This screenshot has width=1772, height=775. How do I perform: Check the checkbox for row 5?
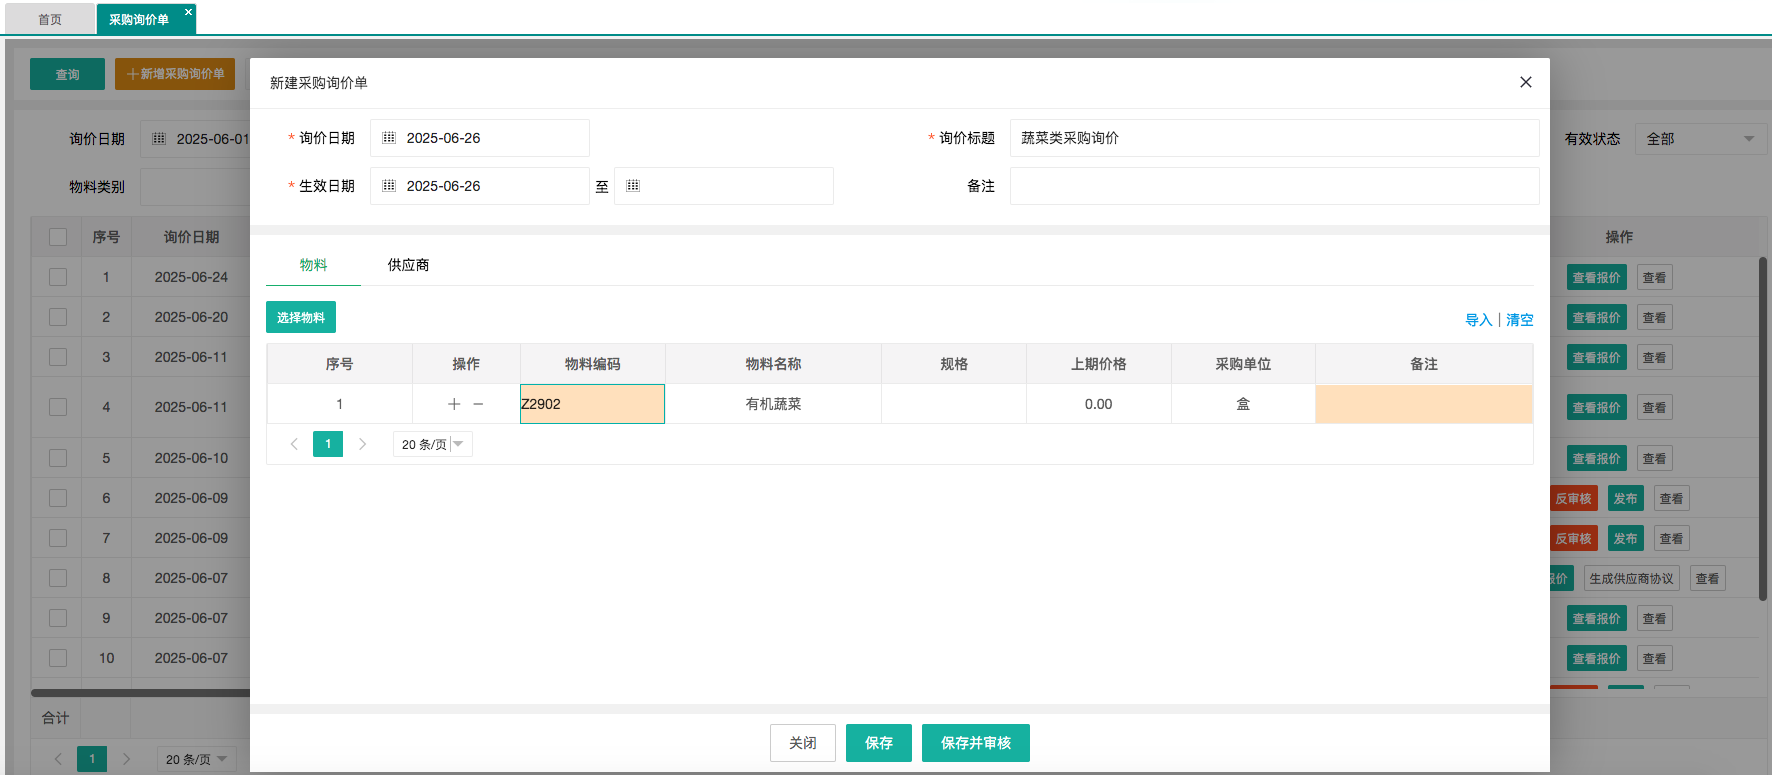(58, 458)
